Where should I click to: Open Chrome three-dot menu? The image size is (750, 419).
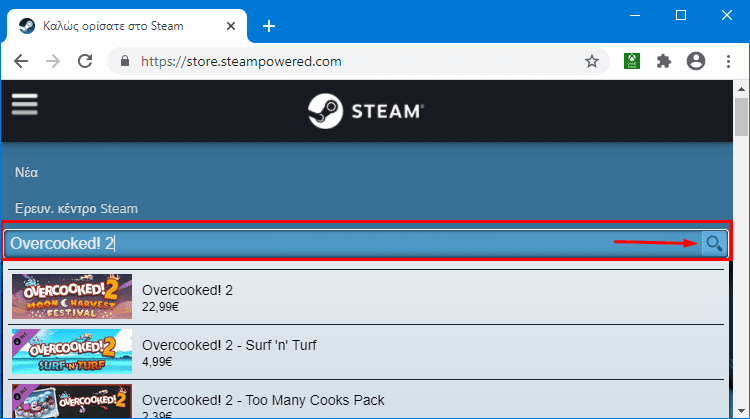pos(728,61)
